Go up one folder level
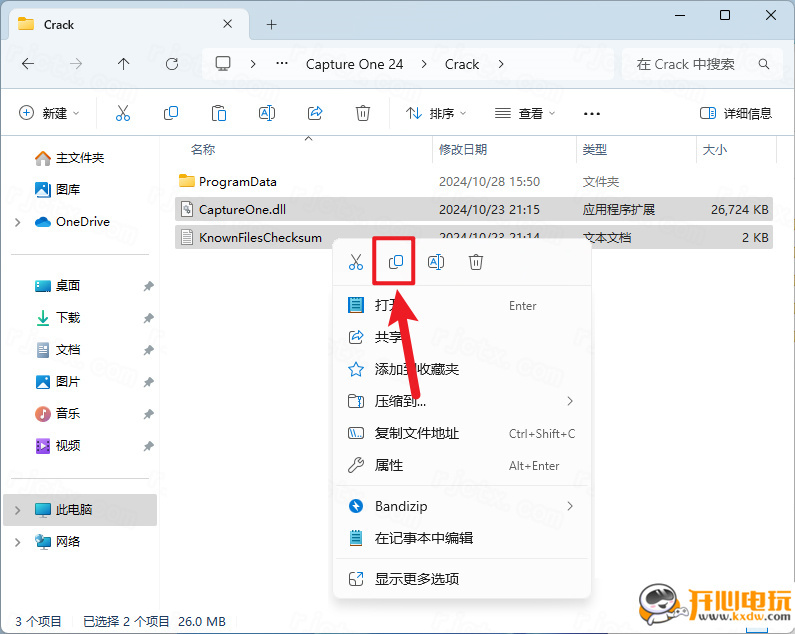 123,64
